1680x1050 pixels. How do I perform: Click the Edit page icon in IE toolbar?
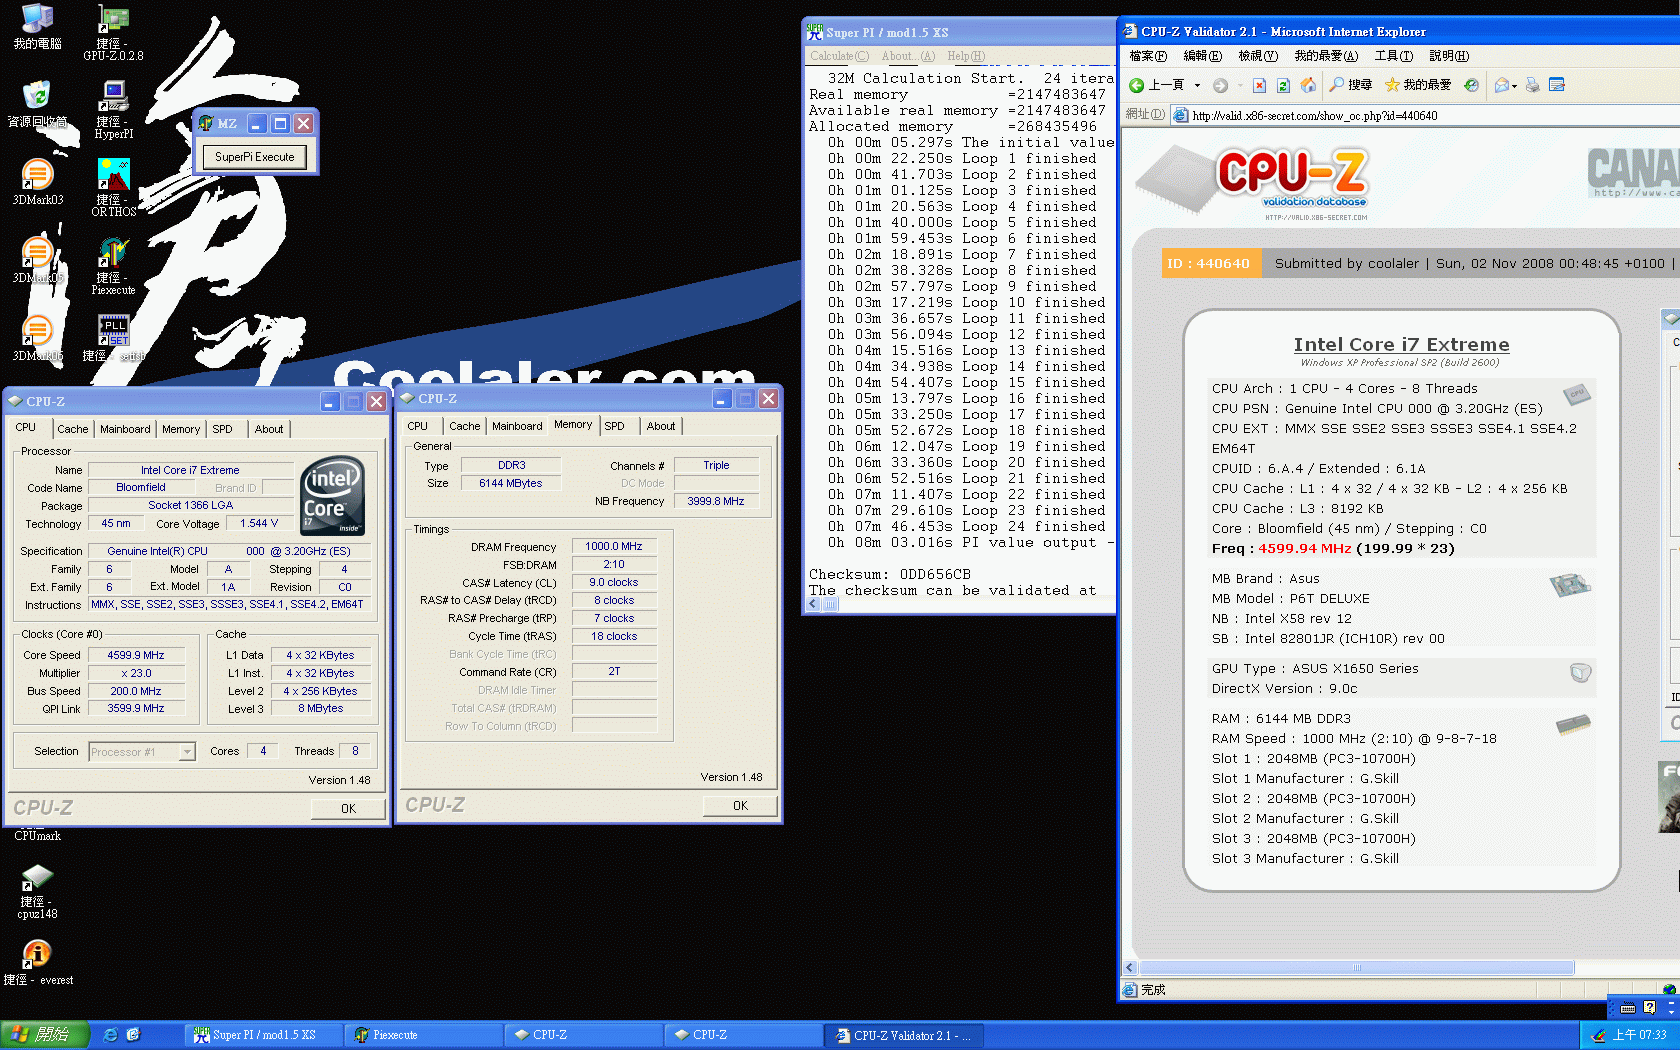click(1557, 85)
